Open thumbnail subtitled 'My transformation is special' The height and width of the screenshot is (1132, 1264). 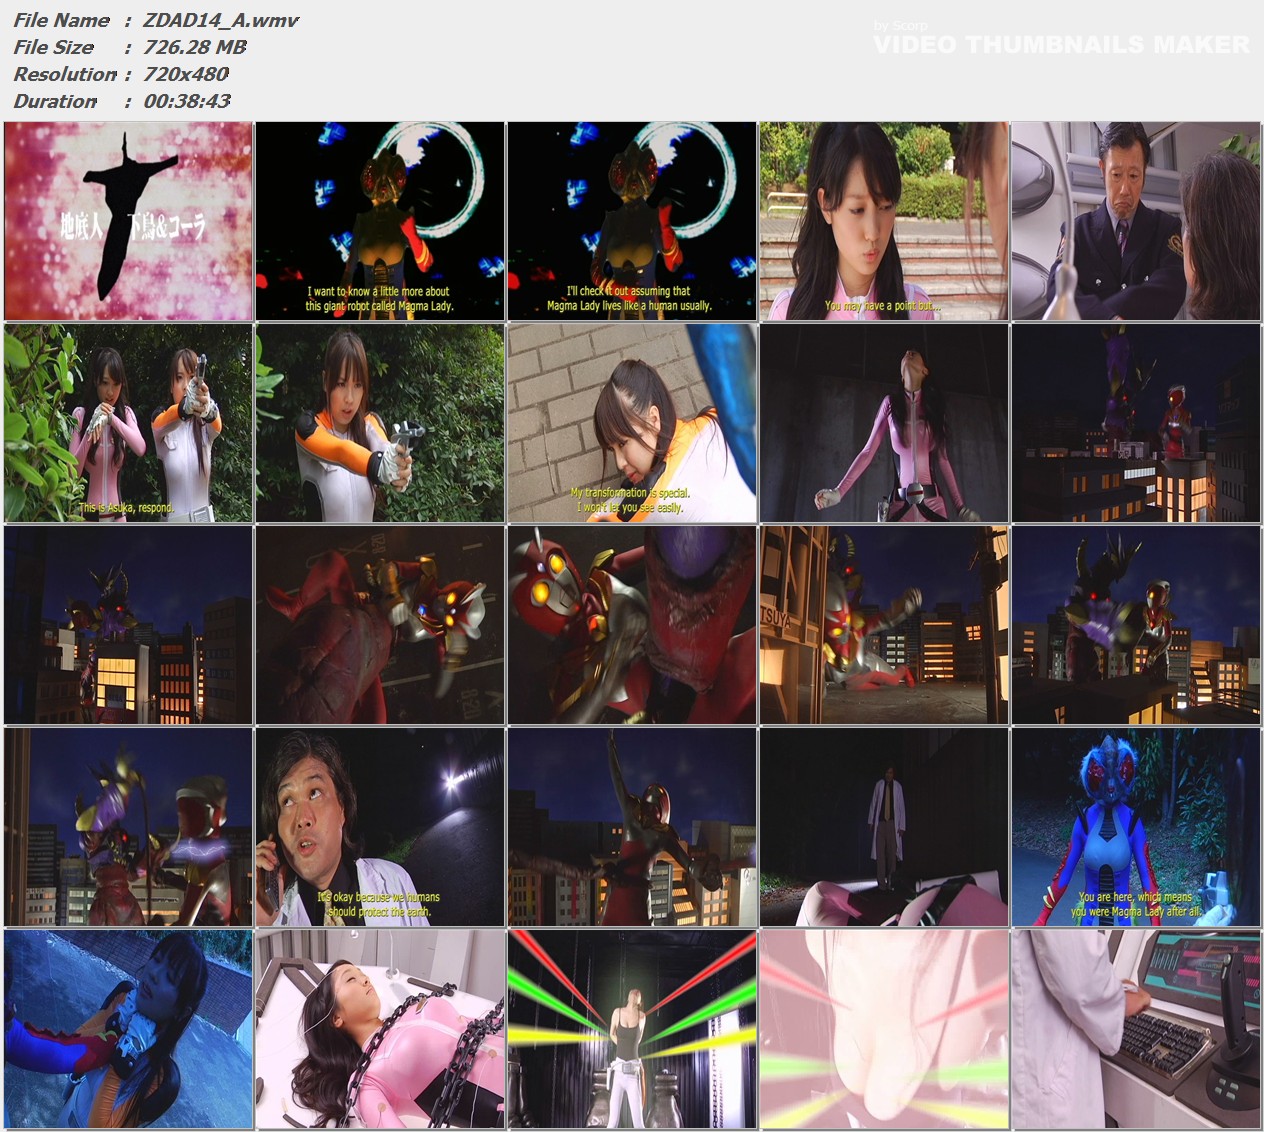[x=632, y=423]
